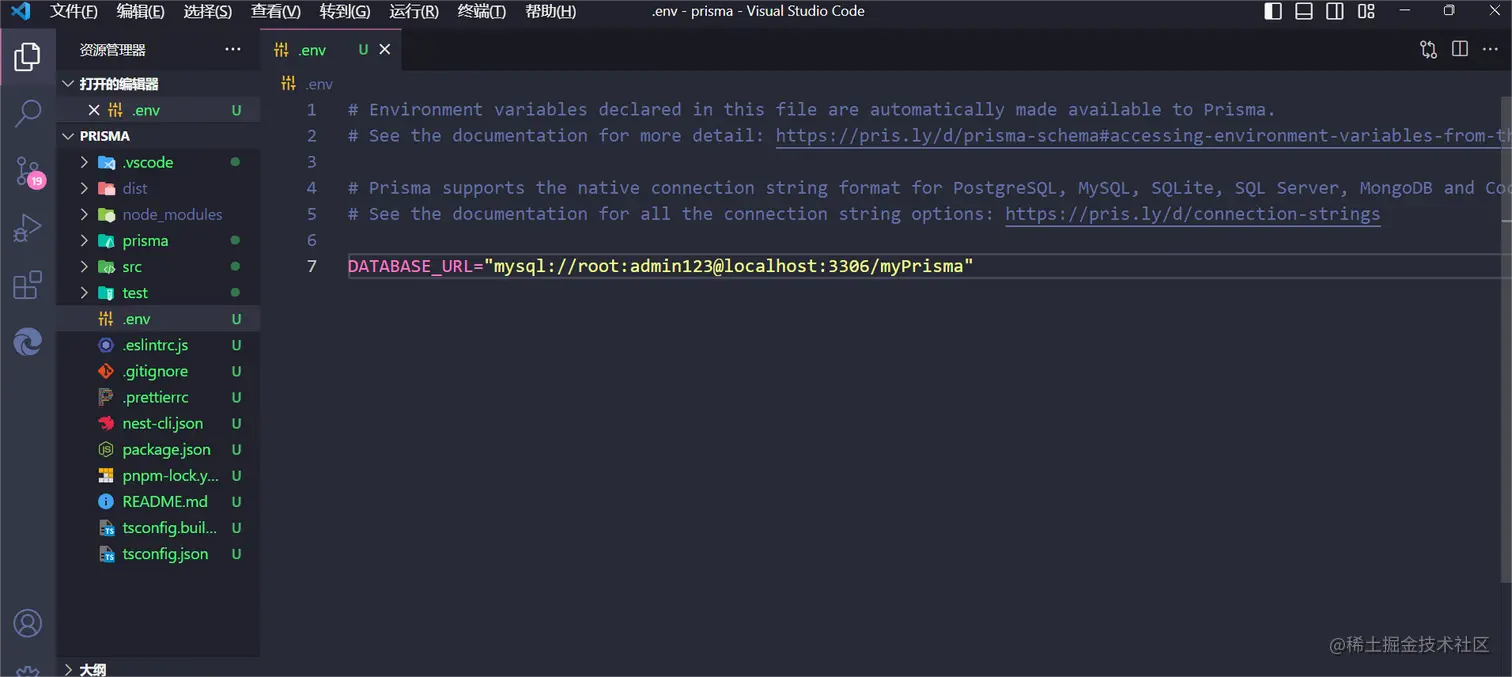Open the View (查看) menu
Screen dimensions: 1512x677
(276, 11)
